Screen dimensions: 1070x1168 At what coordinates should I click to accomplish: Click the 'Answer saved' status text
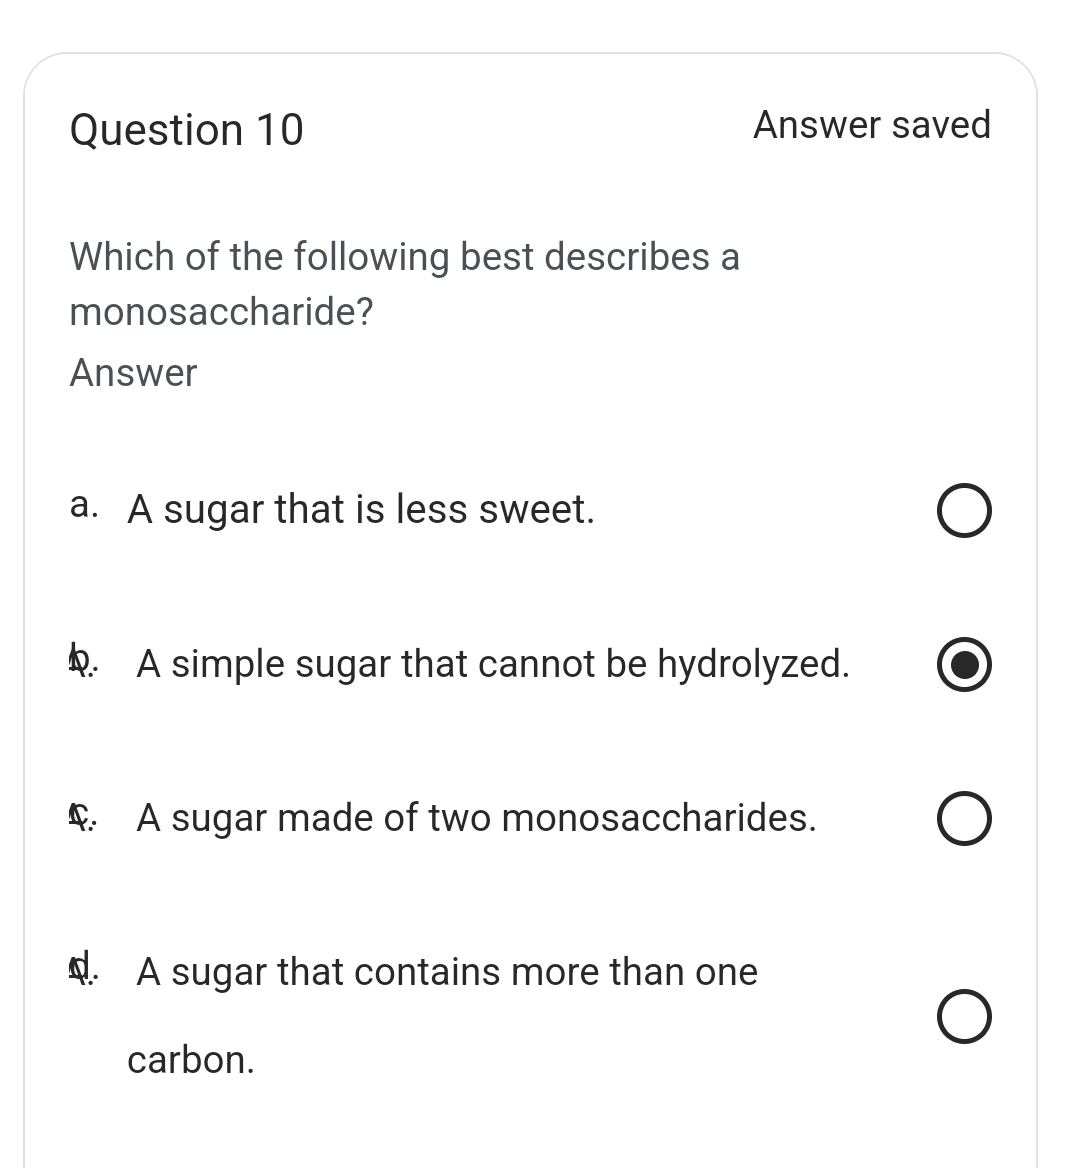point(871,125)
